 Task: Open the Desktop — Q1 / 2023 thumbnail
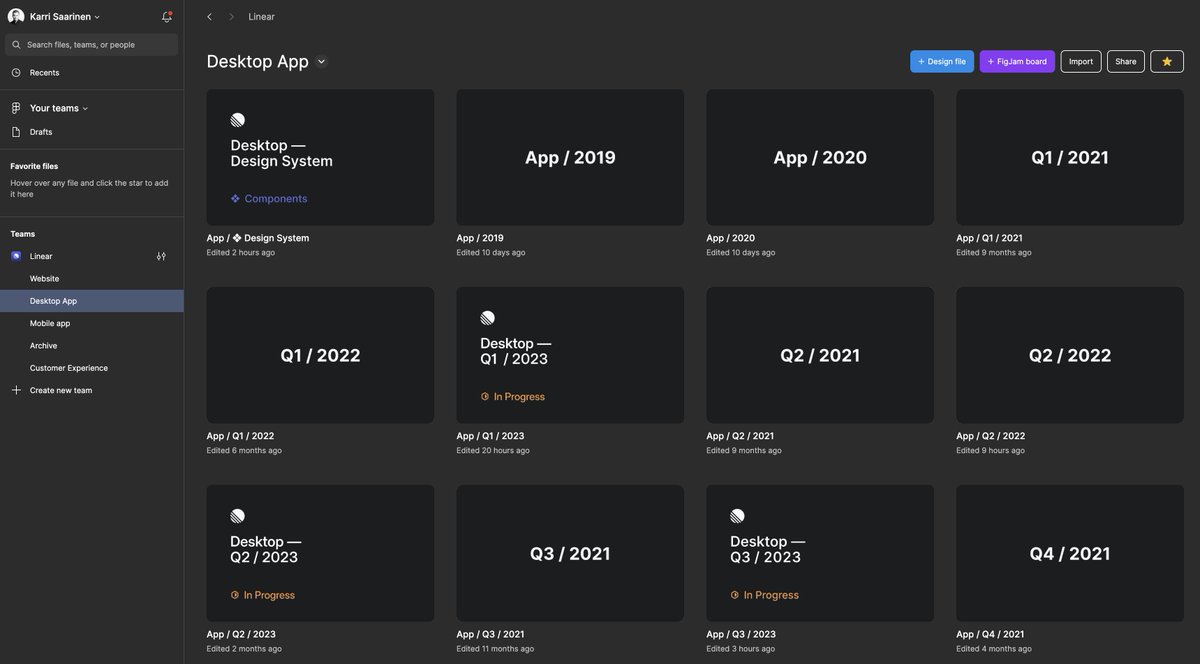(570, 355)
